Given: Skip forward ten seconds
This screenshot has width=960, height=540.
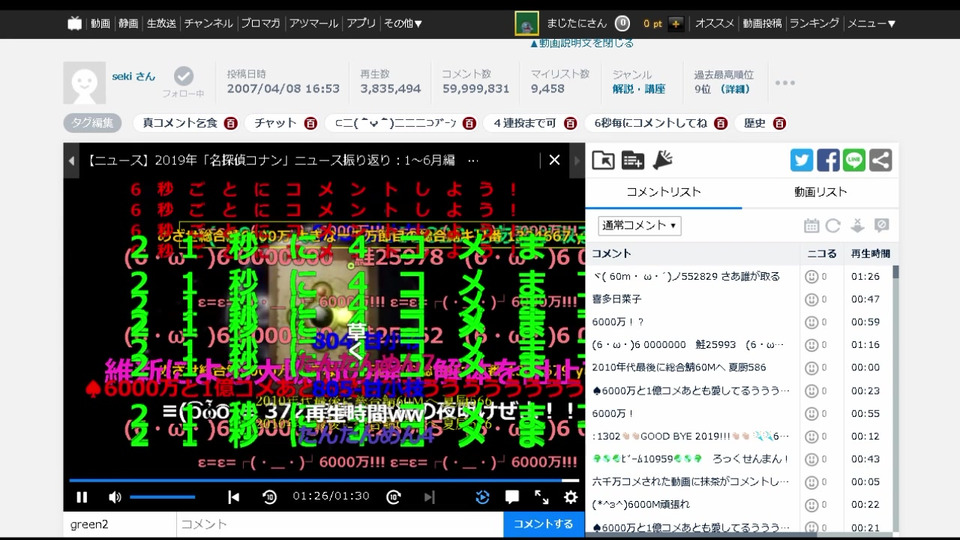Looking at the screenshot, I should [x=394, y=497].
